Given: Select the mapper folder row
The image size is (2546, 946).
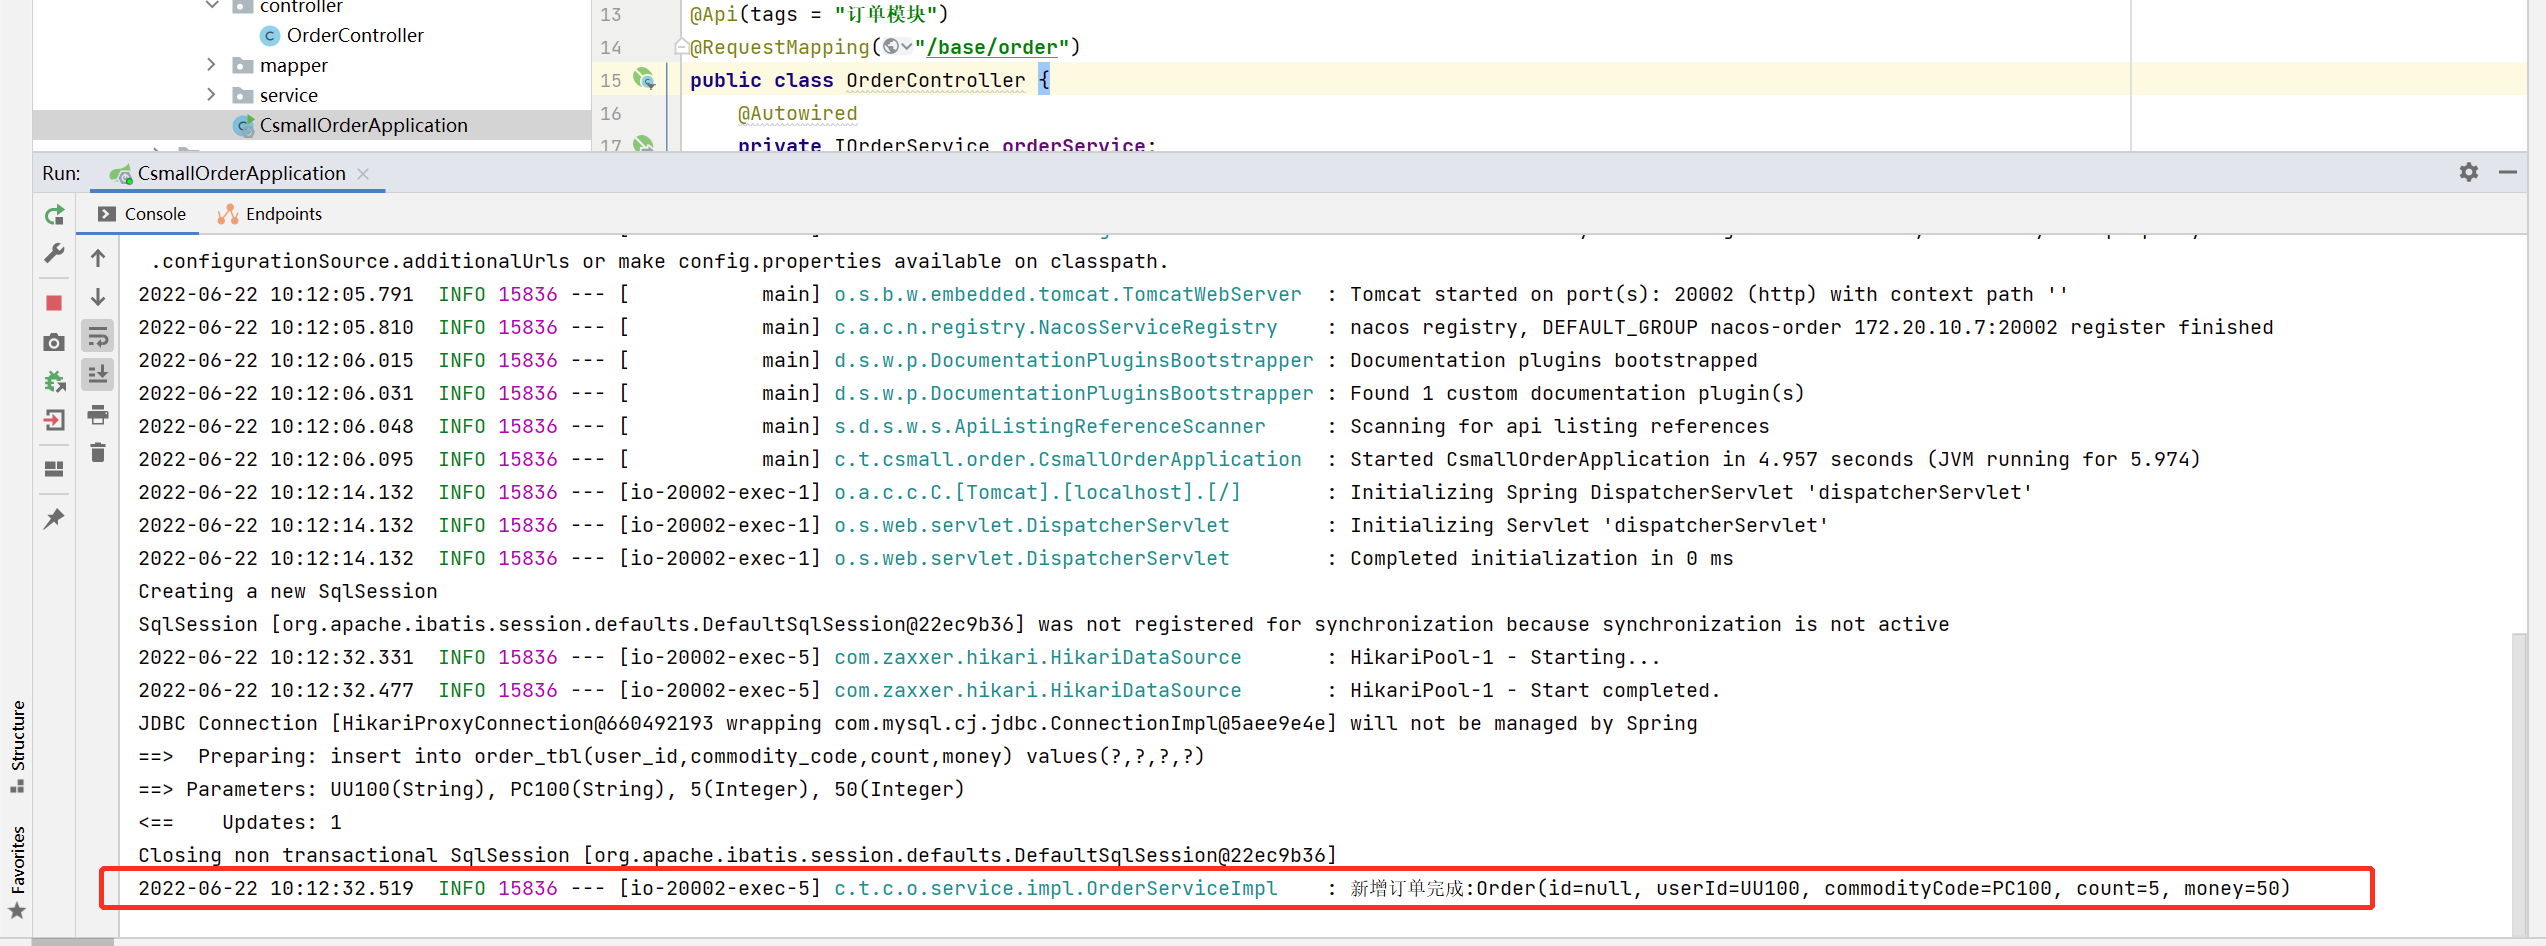Looking at the screenshot, I should click(312, 65).
